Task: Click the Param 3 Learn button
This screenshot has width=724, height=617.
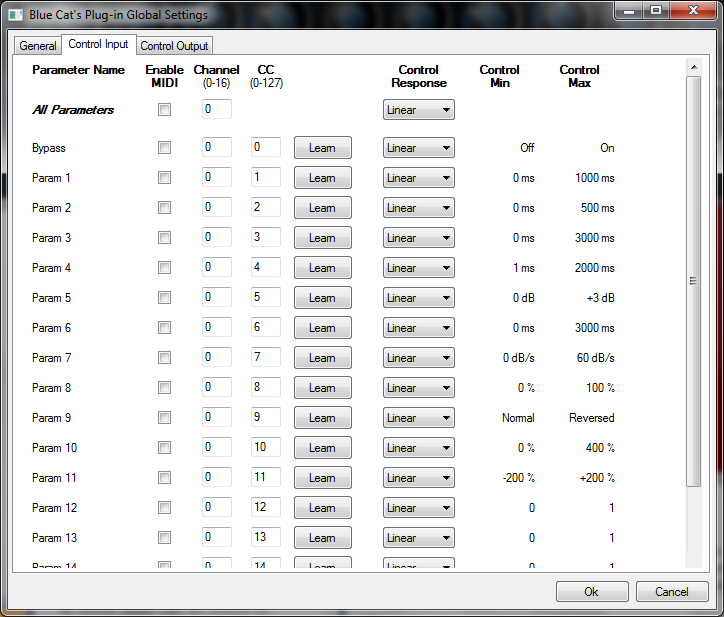Action: point(323,238)
